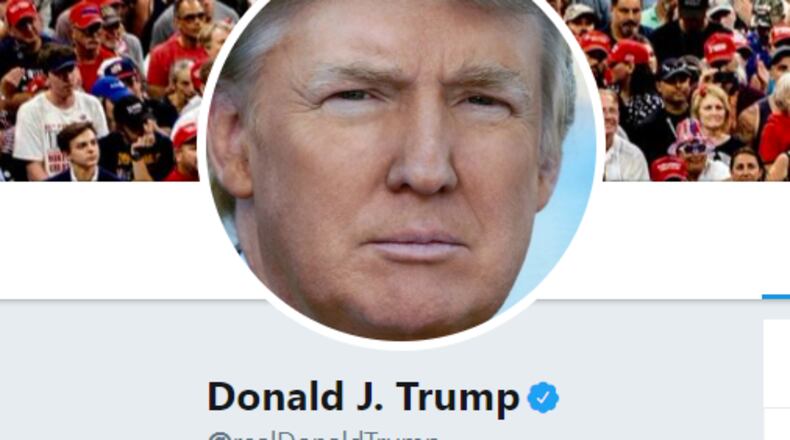Click the person wearing blue cap in banner
The height and width of the screenshot is (440, 790).
112,96
